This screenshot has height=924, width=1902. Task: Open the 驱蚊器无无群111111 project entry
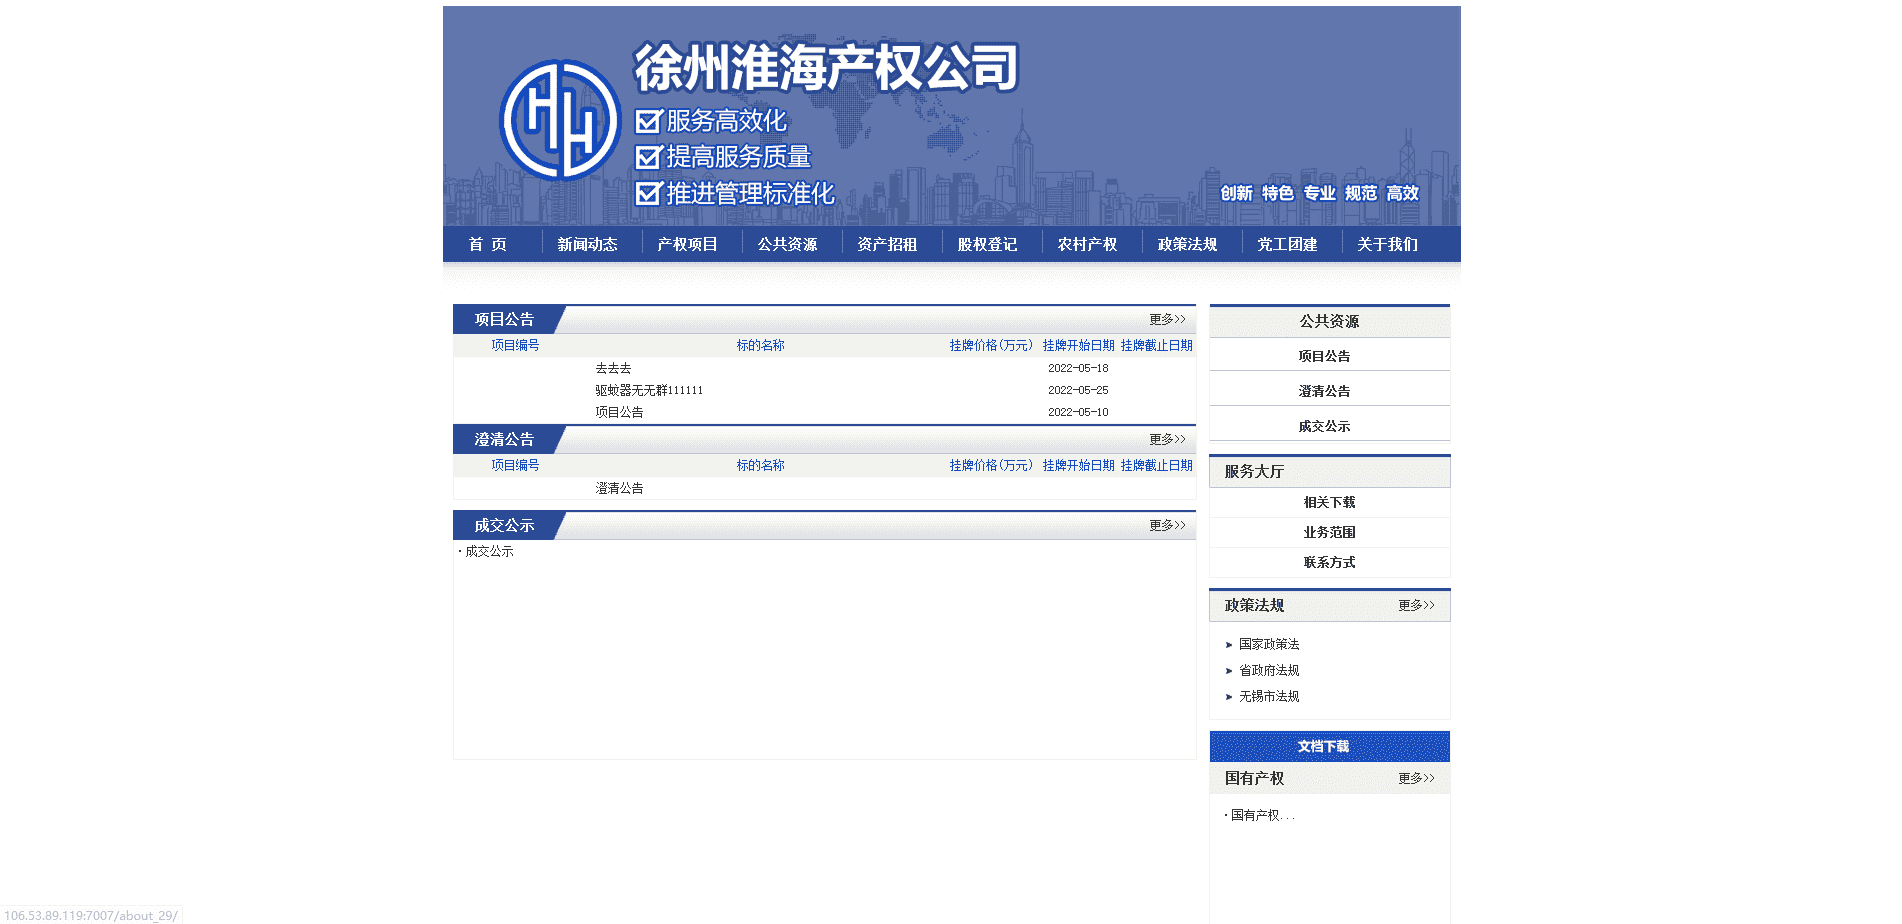[649, 390]
